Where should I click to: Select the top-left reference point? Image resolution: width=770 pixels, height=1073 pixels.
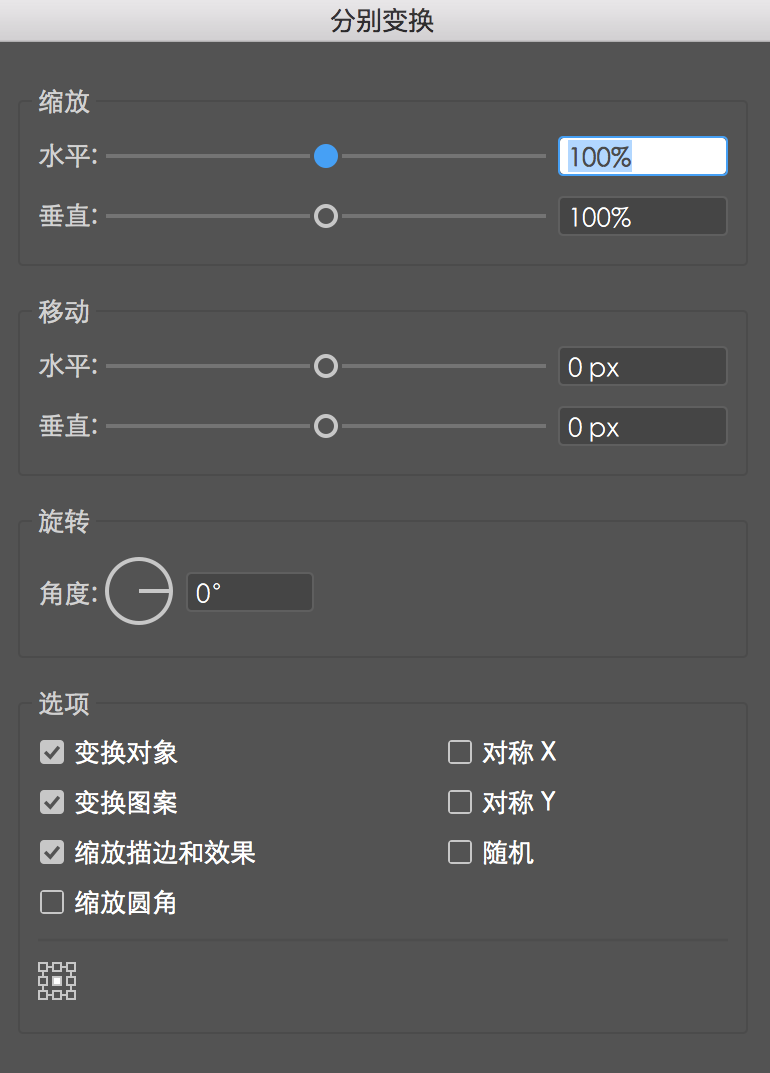pyautogui.click(x=43, y=968)
